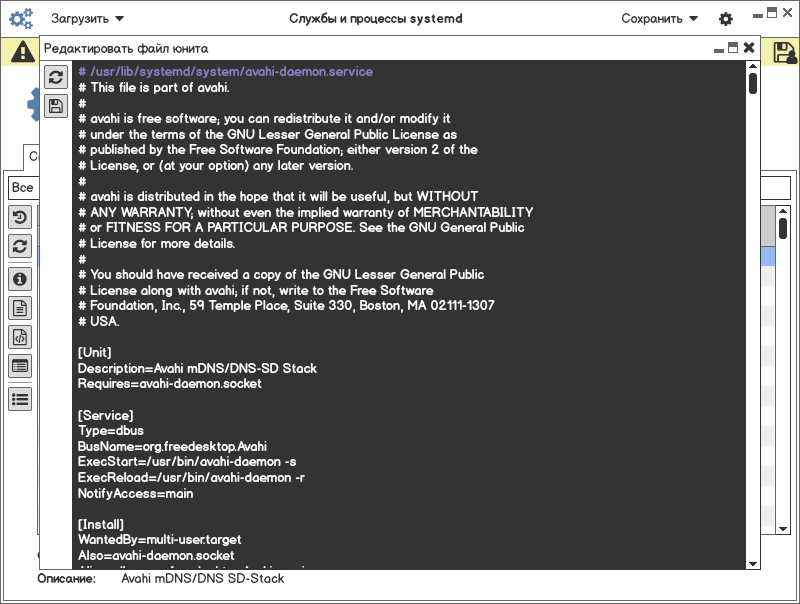The width and height of the screenshot is (800, 604).
Task: Open the document page icon in sidebar
Action: (20, 308)
